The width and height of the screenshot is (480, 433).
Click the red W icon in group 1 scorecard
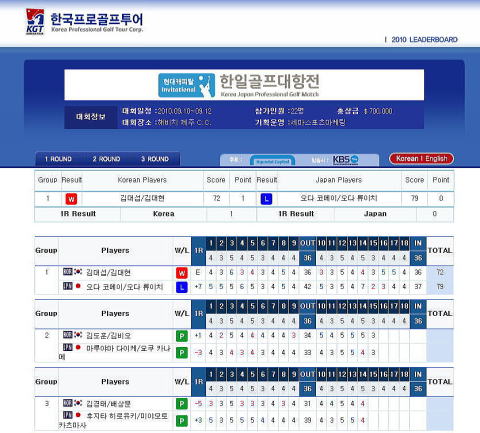[182, 273]
